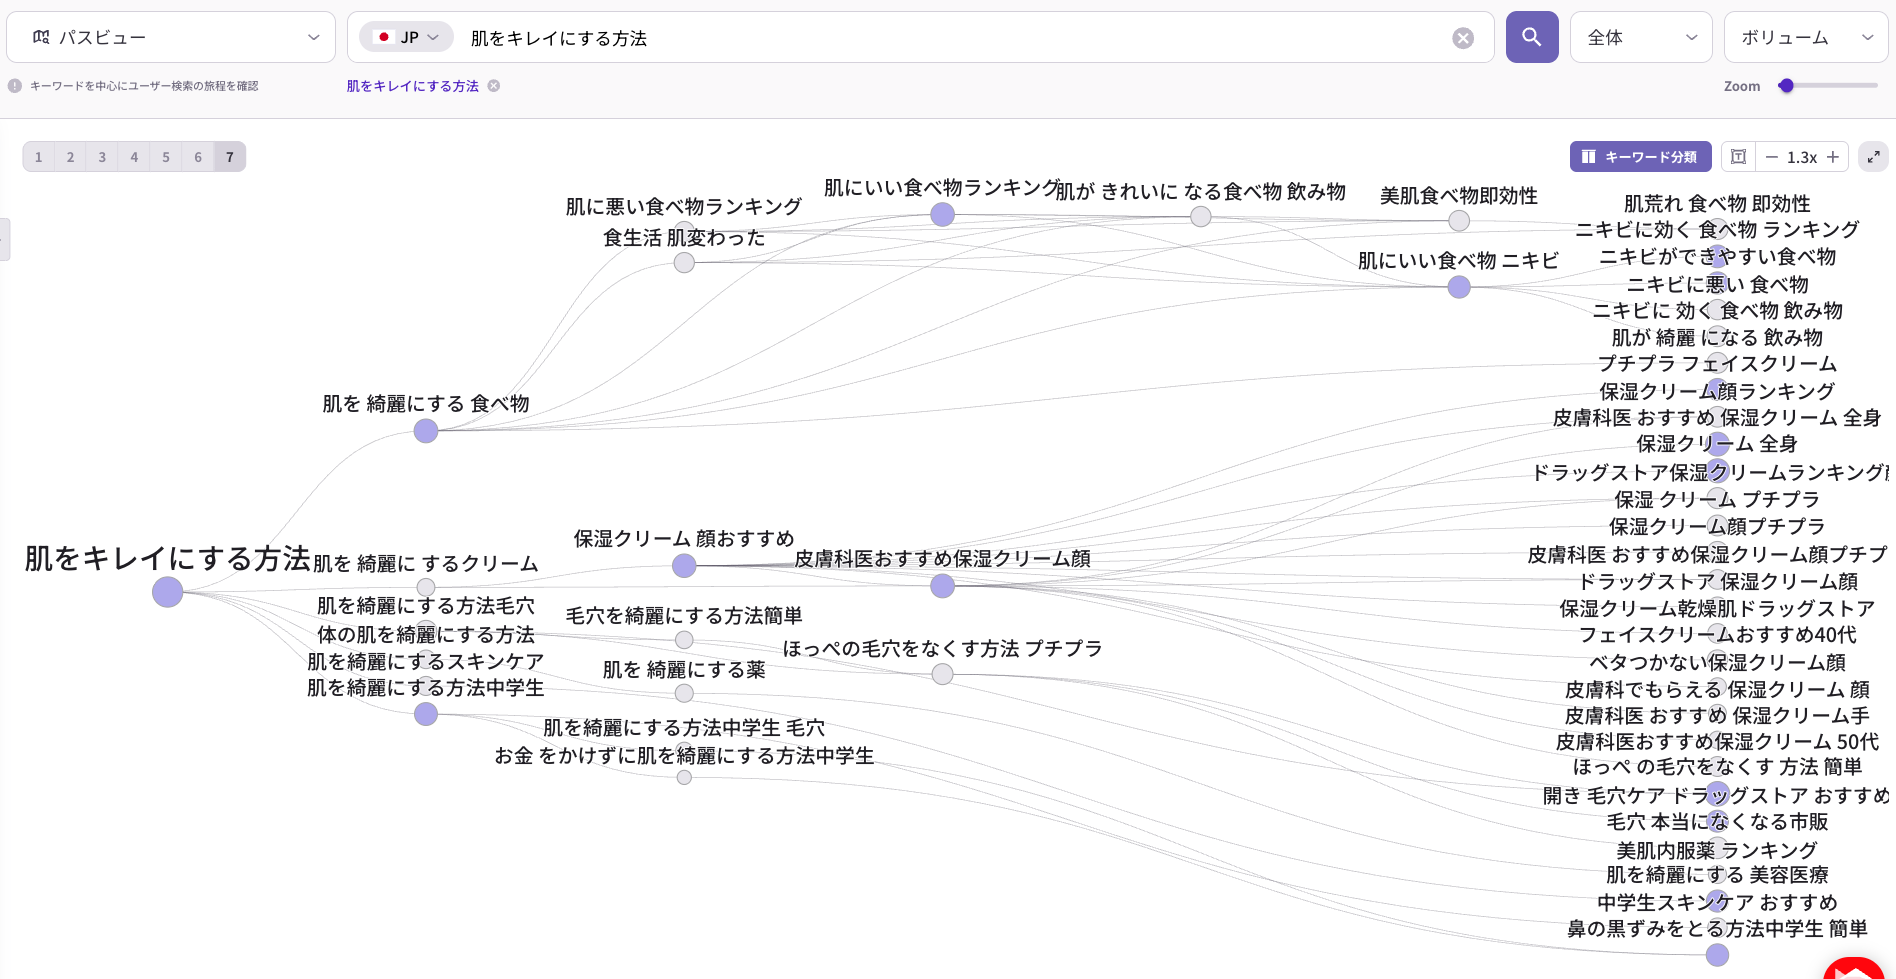Open the JP country selector

point(407,37)
